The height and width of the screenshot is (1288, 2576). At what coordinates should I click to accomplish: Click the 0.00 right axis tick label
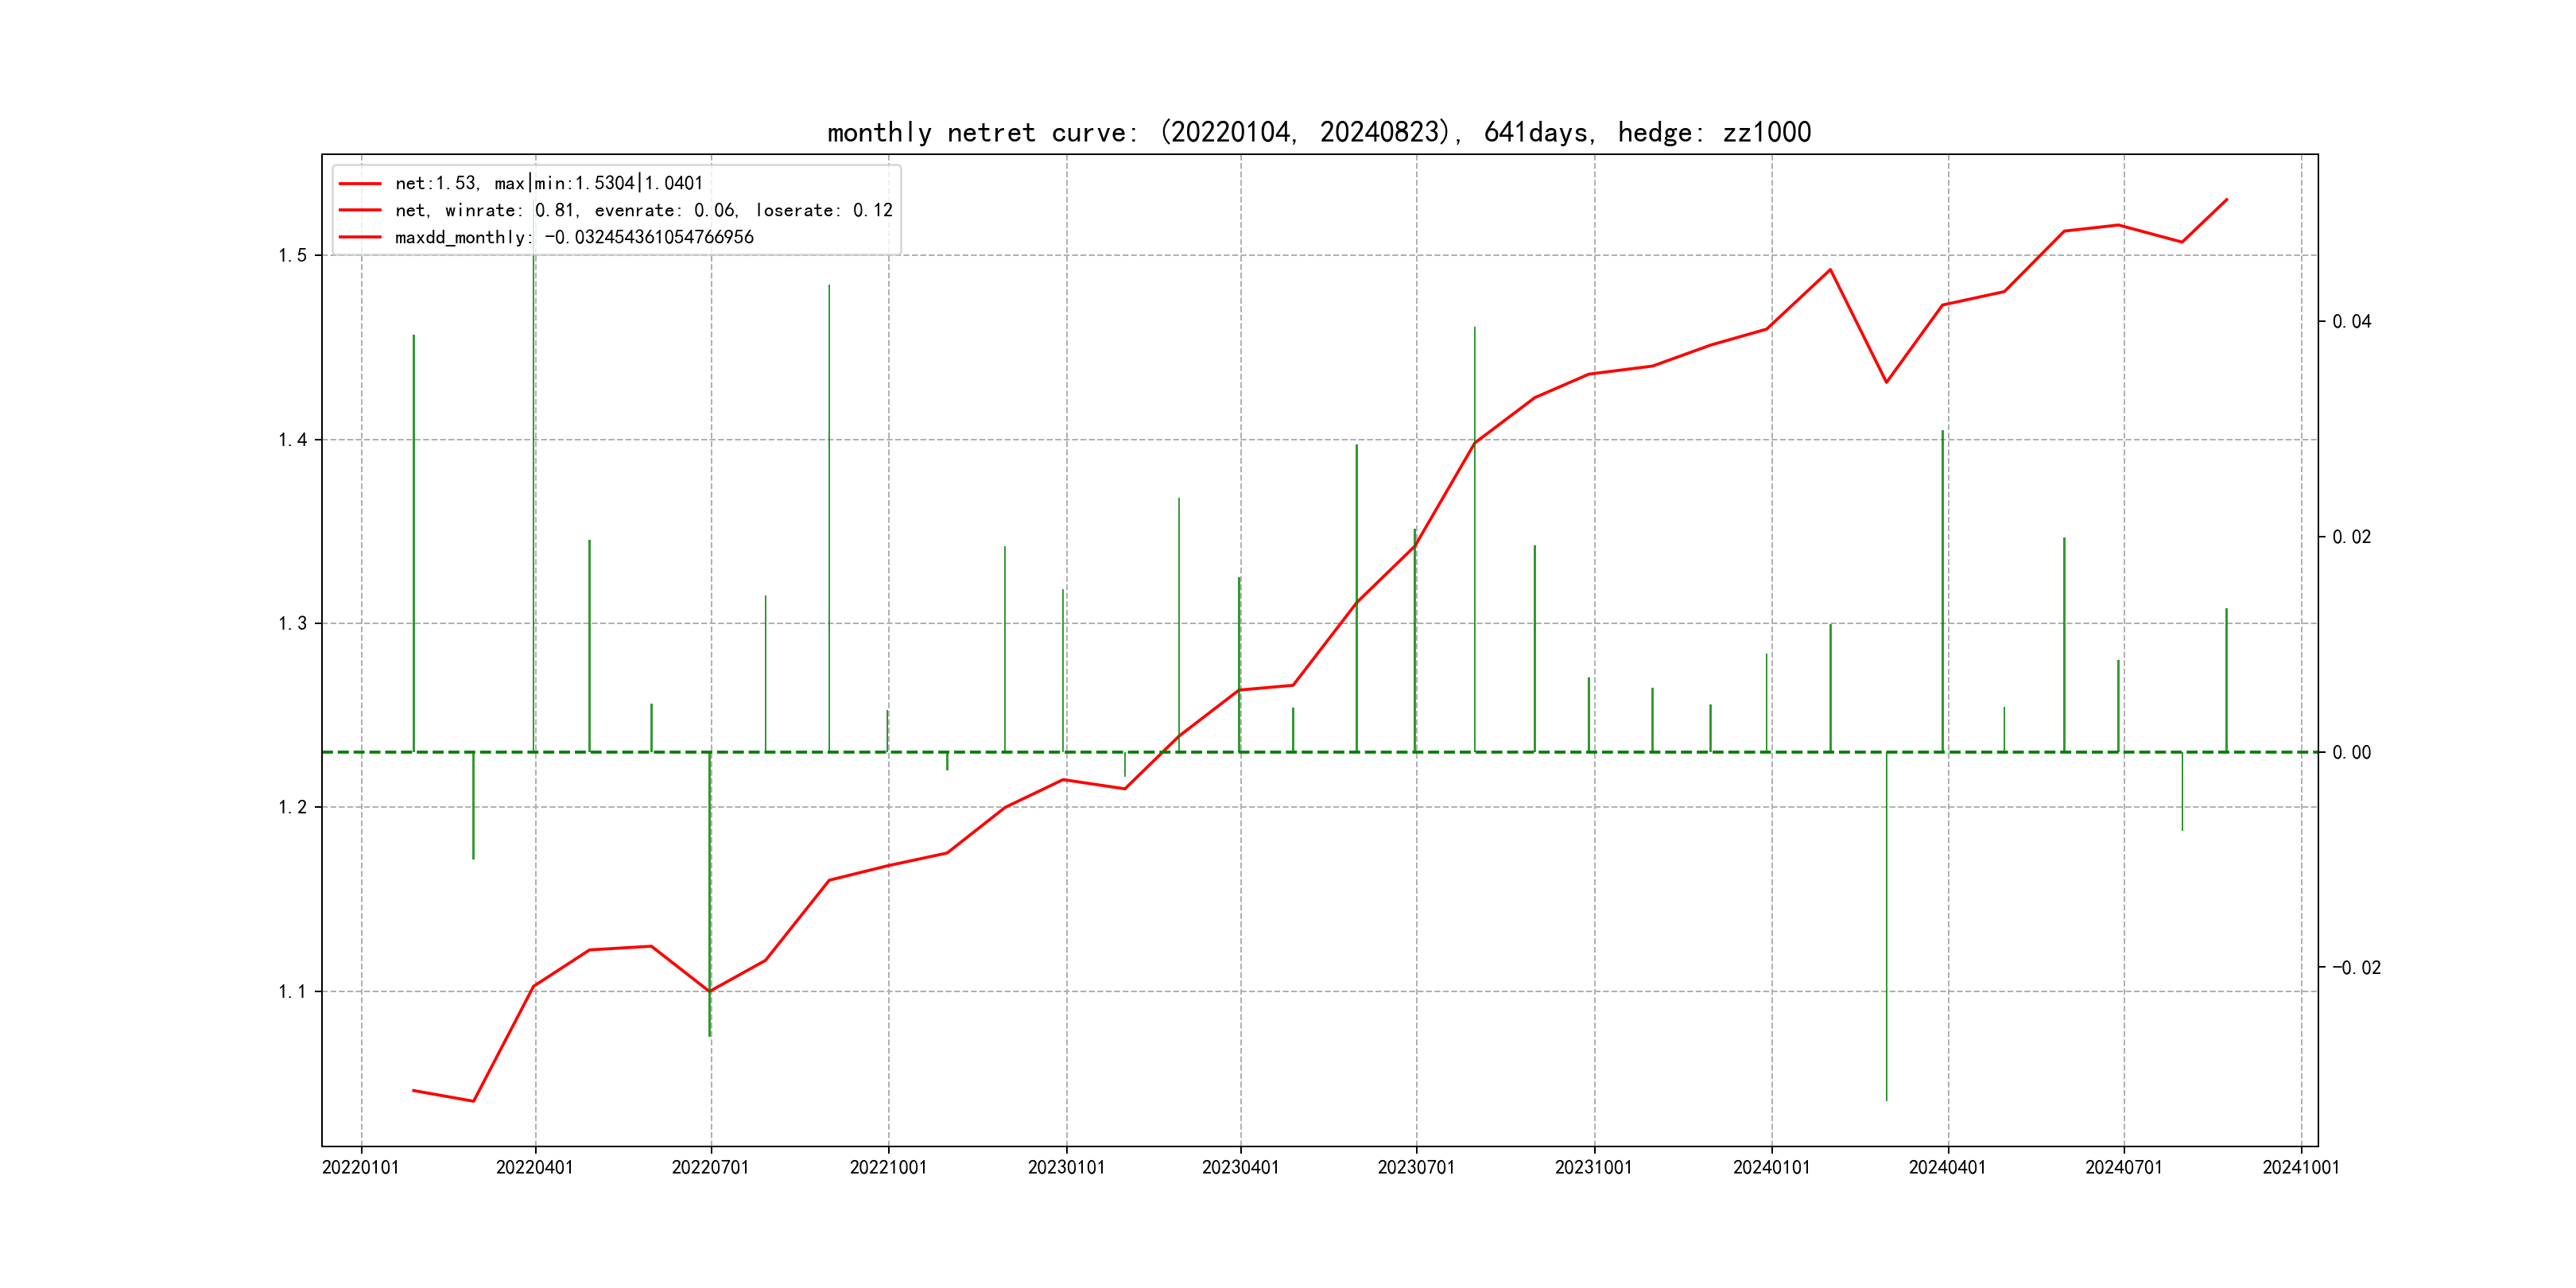click(x=2351, y=752)
